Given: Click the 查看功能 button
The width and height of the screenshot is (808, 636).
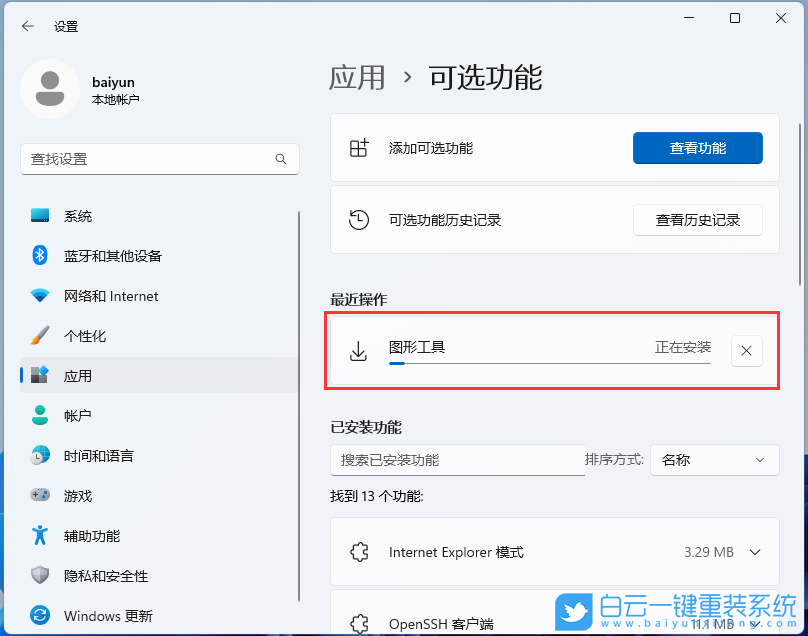Looking at the screenshot, I should pos(697,147).
